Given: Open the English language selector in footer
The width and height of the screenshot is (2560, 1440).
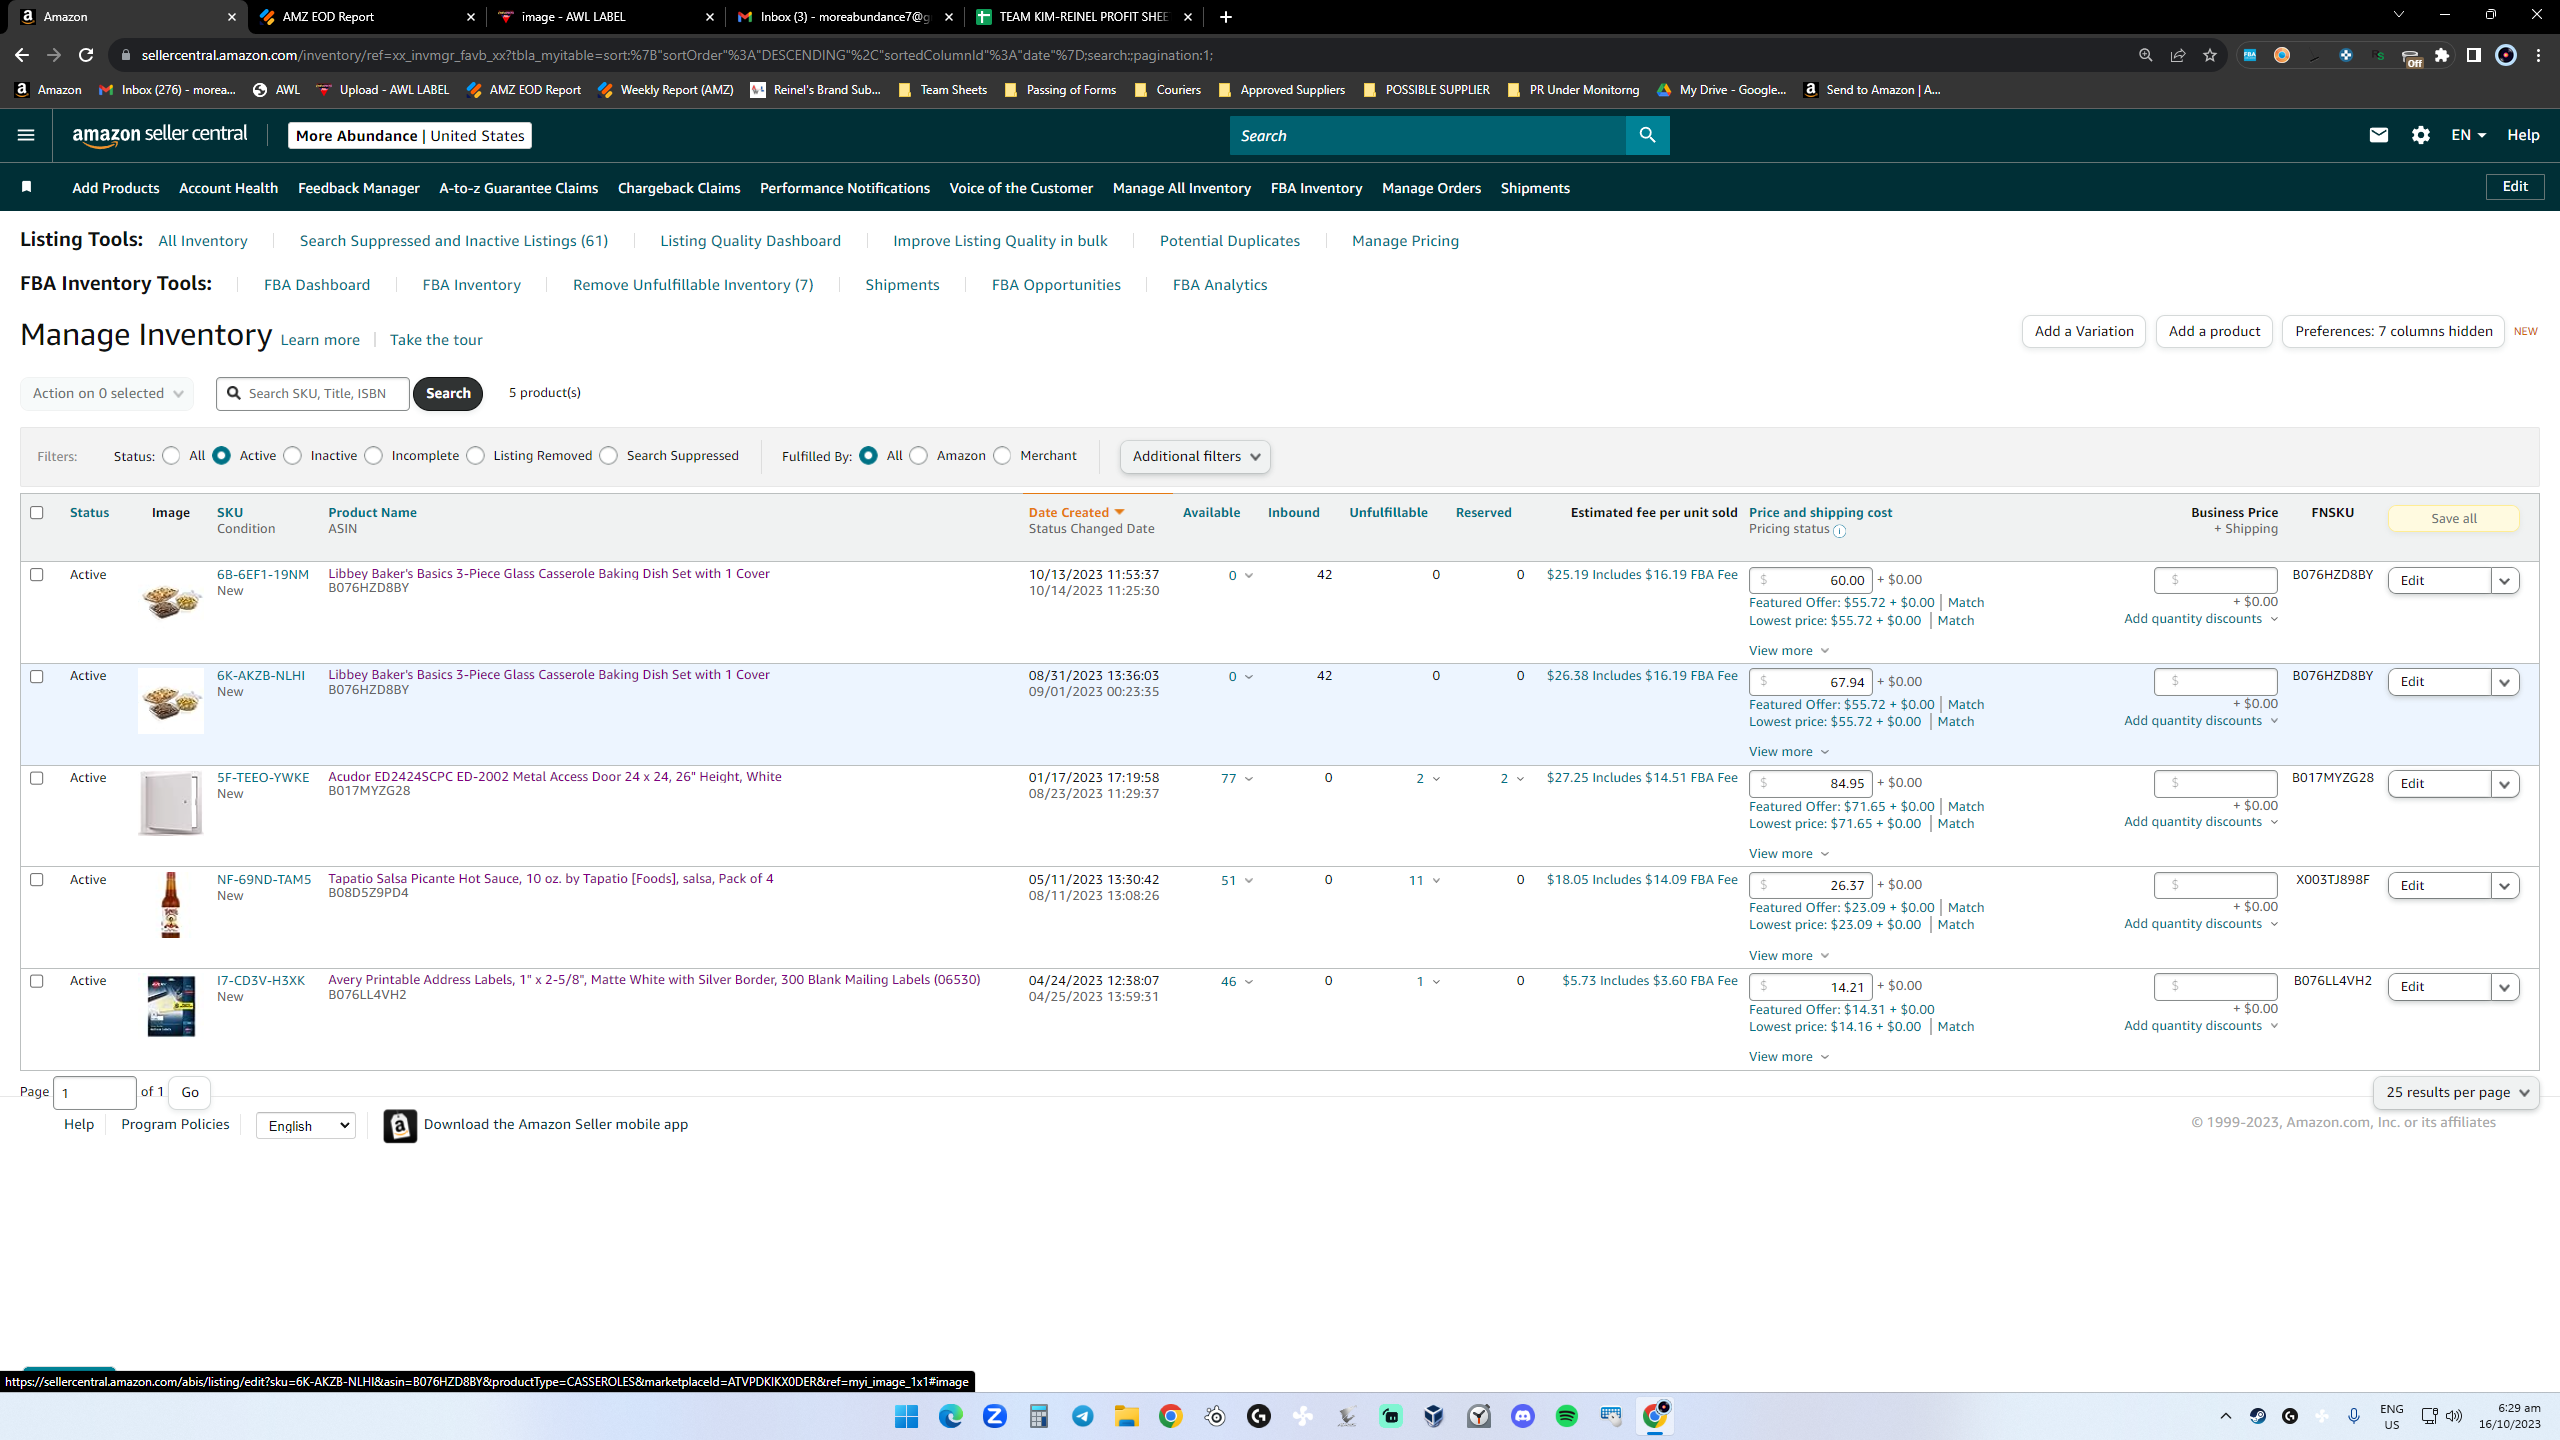Looking at the screenshot, I should point(306,1126).
